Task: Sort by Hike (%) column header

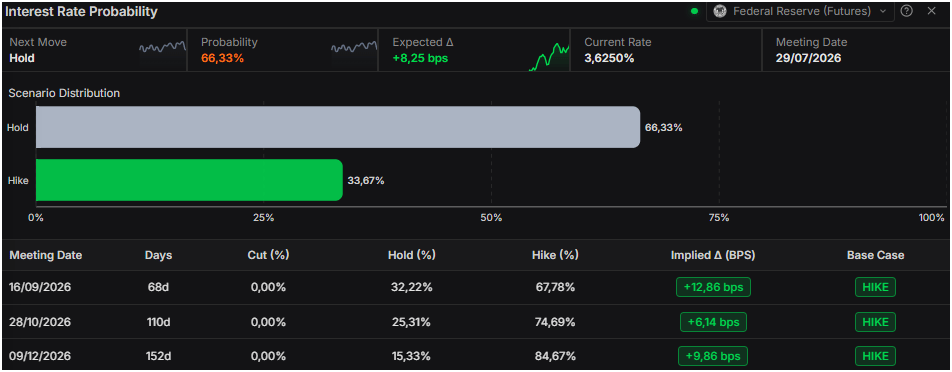Action: coord(555,255)
